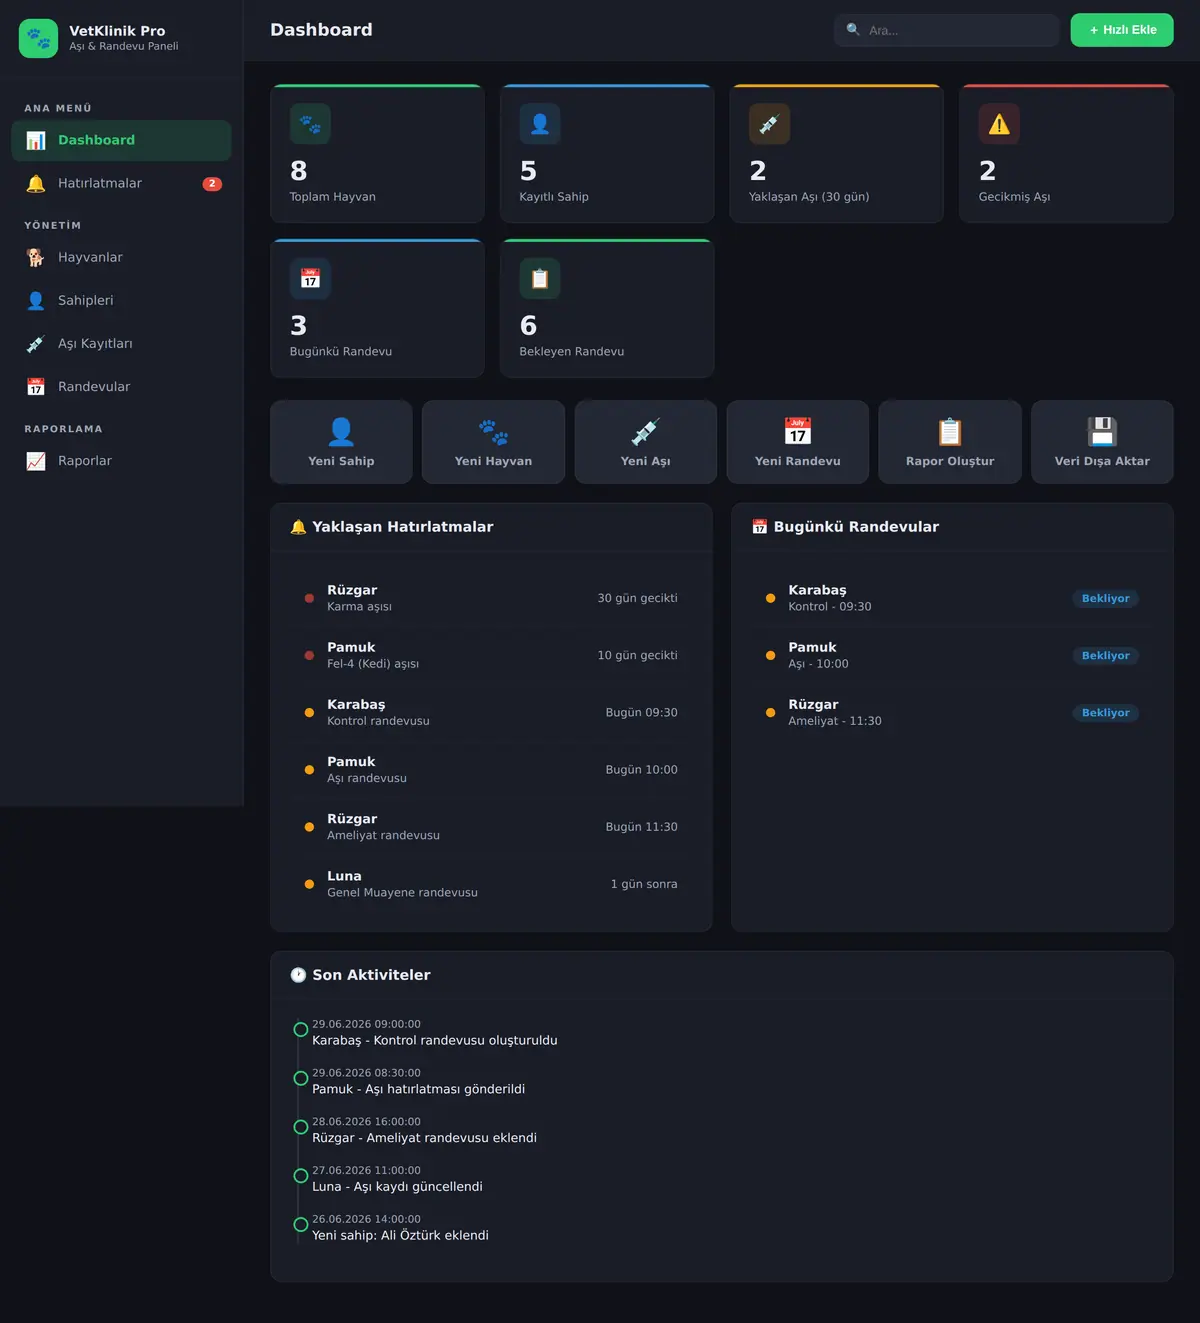Select the Karabaş Kontrol randevusu reminder
This screenshot has height=1323, width=1200.
pyautogui.click(x=491, y=712)
